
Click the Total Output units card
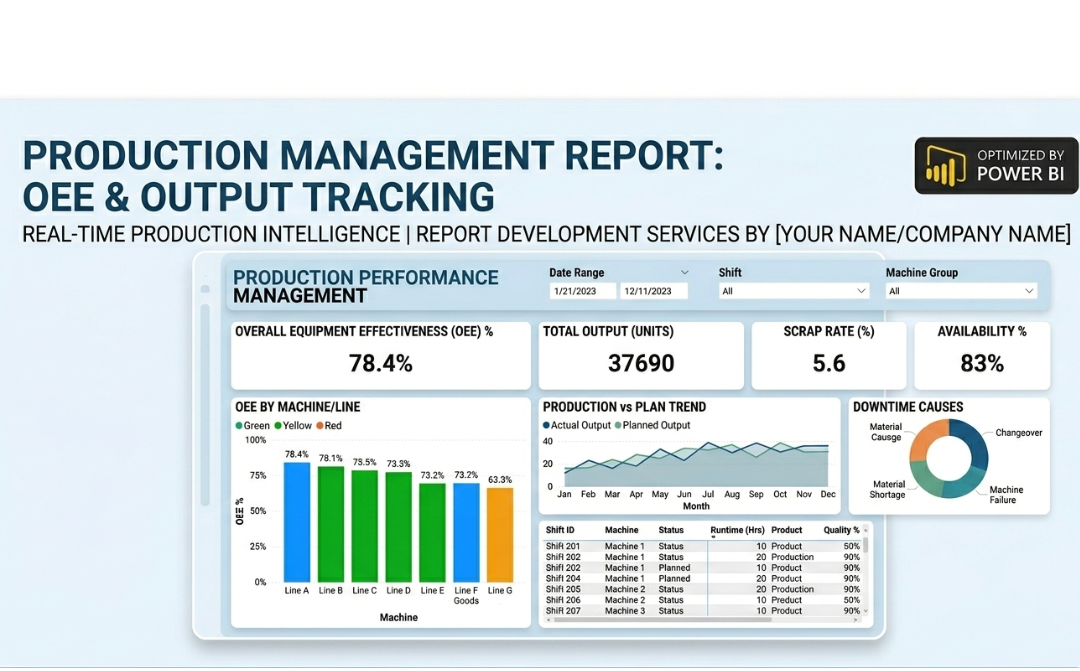[x=640, y=355]
